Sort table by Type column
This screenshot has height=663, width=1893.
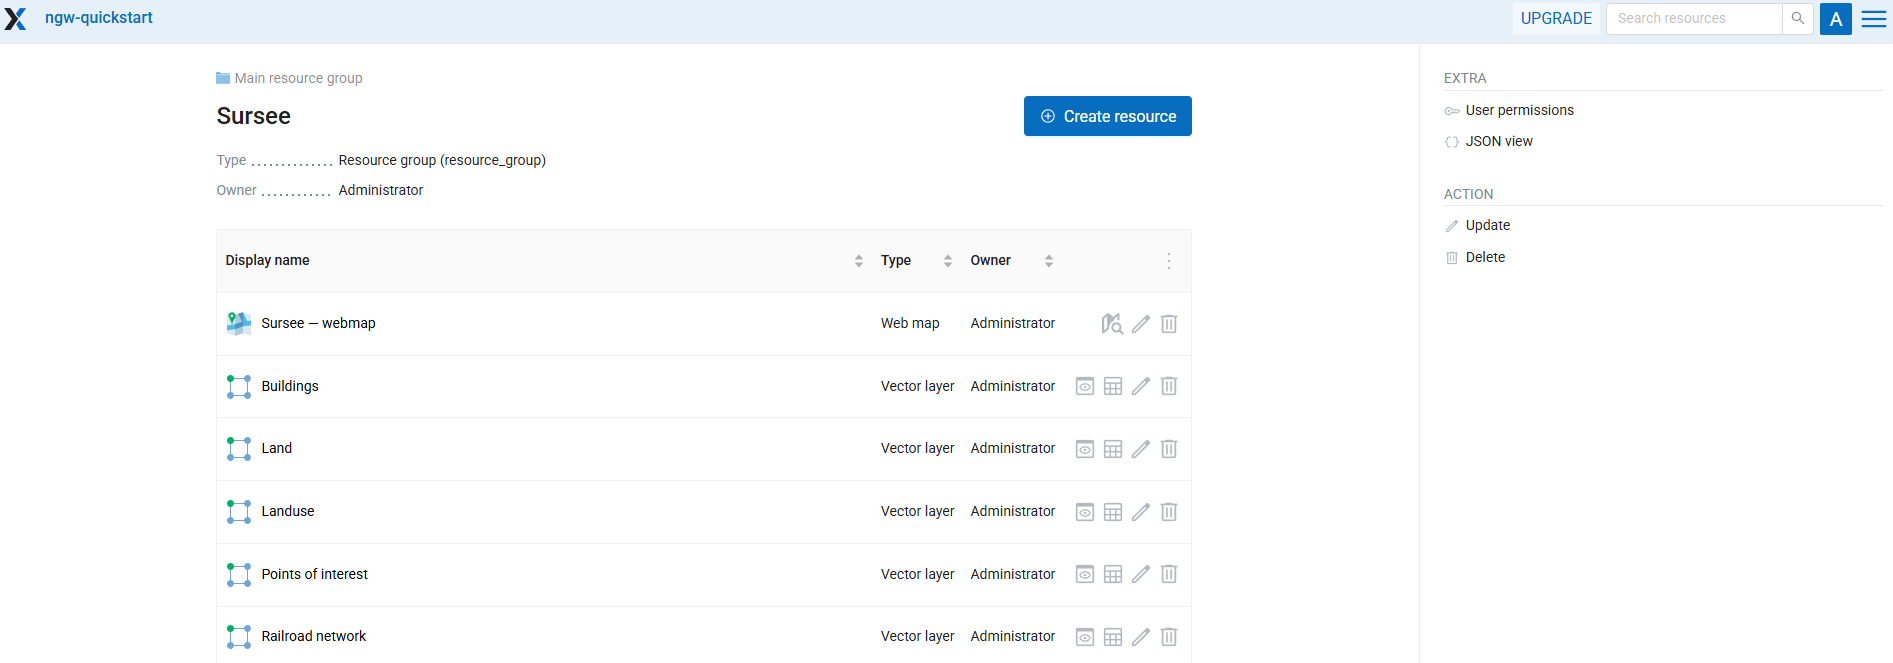(947, 261)
